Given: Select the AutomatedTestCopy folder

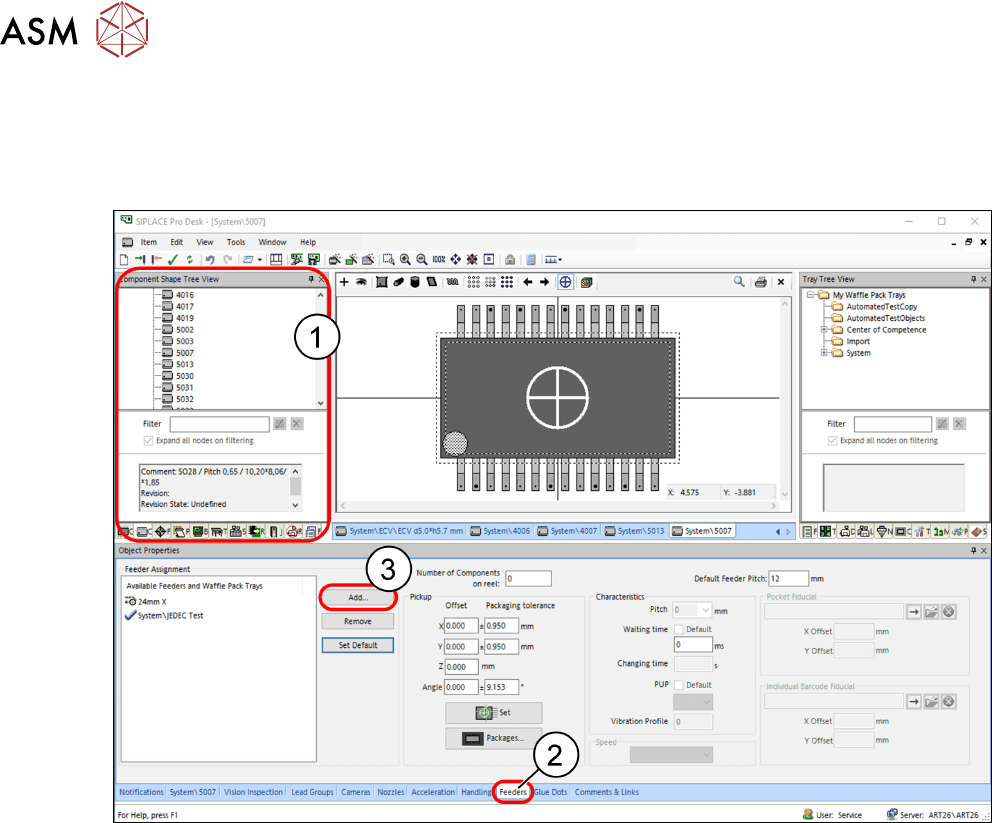Looking at the screenshot, I should coord(881,307).
